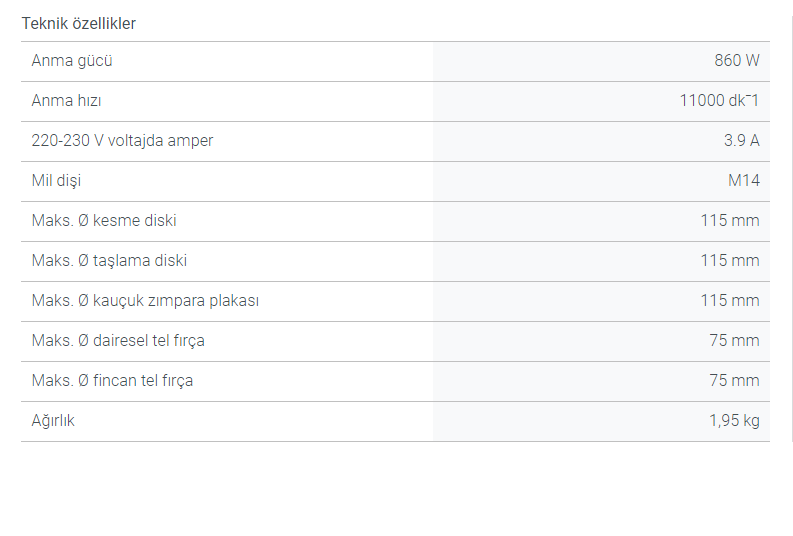Select the "Mil dişi" row label
The height and width of the screenshot is (536, 793).
click(56, 181)
